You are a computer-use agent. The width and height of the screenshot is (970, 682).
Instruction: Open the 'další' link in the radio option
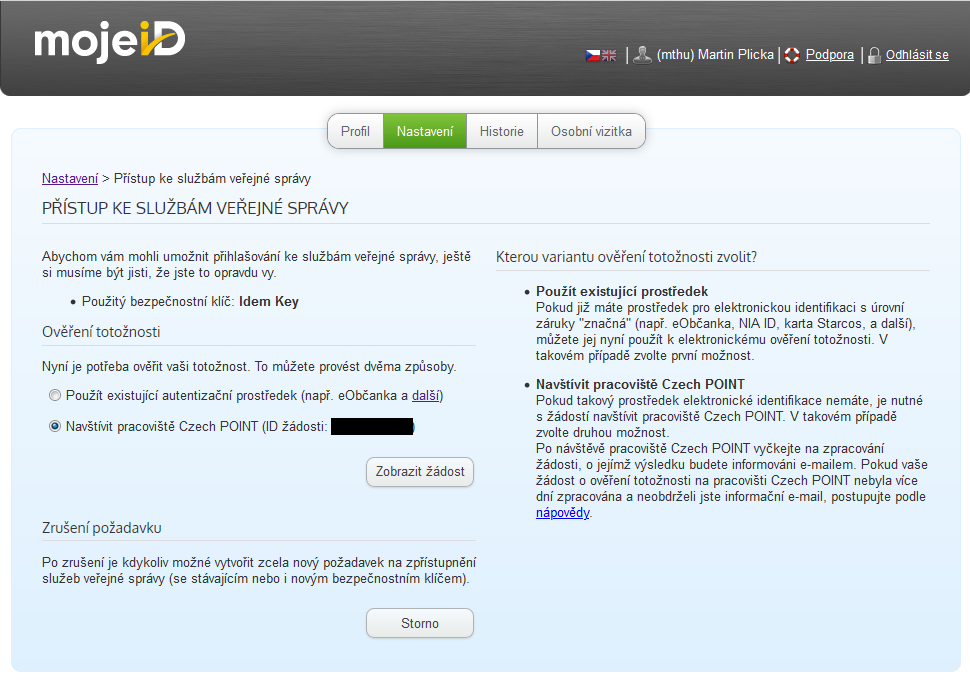point(426,395)
